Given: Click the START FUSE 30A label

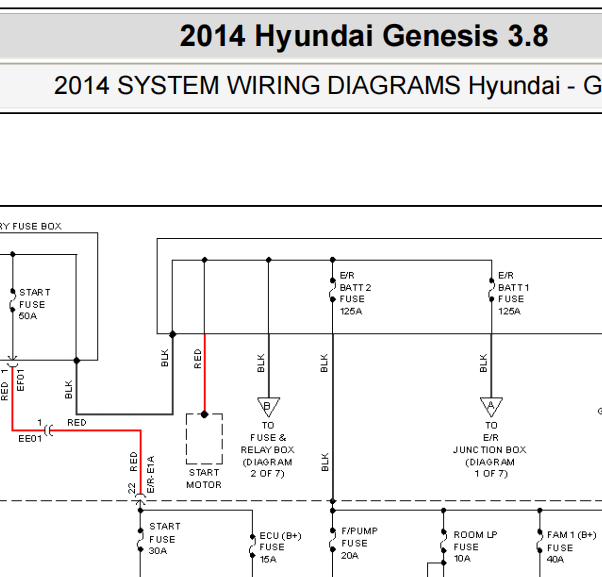Looking at the screenshot, I should pos(165,539).
